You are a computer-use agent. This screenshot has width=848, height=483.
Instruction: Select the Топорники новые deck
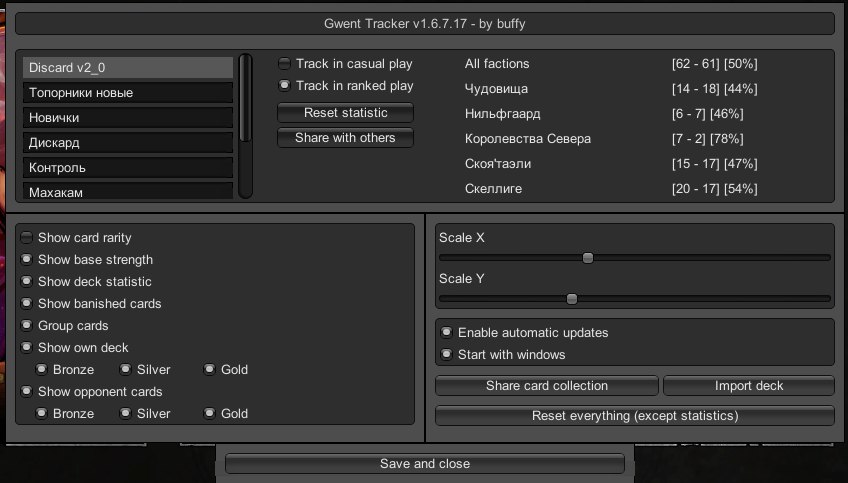click(x=128, y=93)
